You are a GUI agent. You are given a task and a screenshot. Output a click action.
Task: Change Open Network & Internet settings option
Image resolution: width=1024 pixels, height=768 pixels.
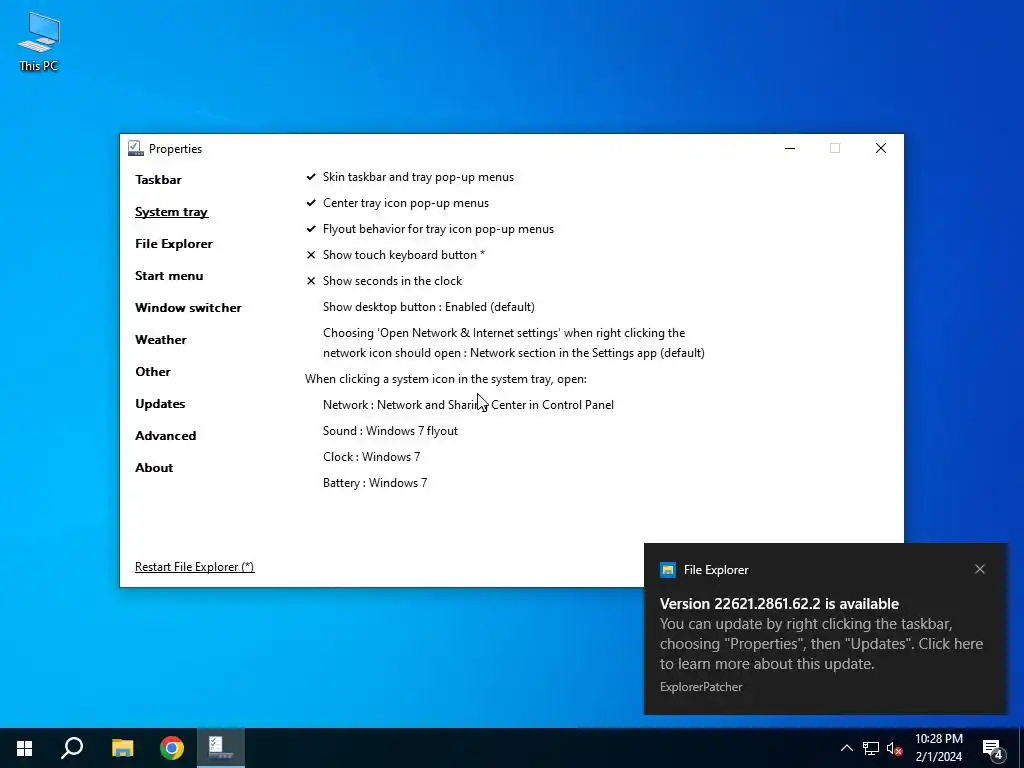(x=513, y=343)
